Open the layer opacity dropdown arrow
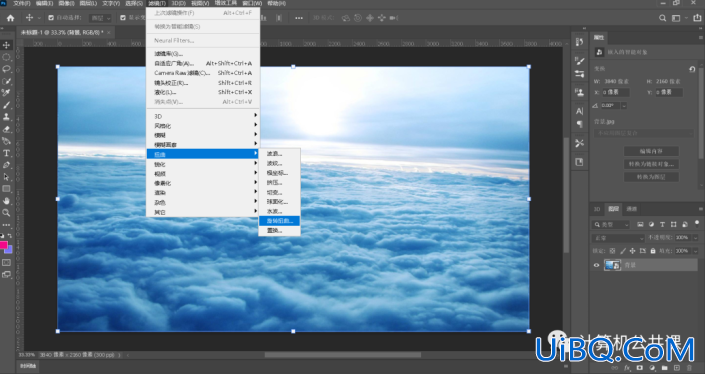 click(x=695, y=237)
